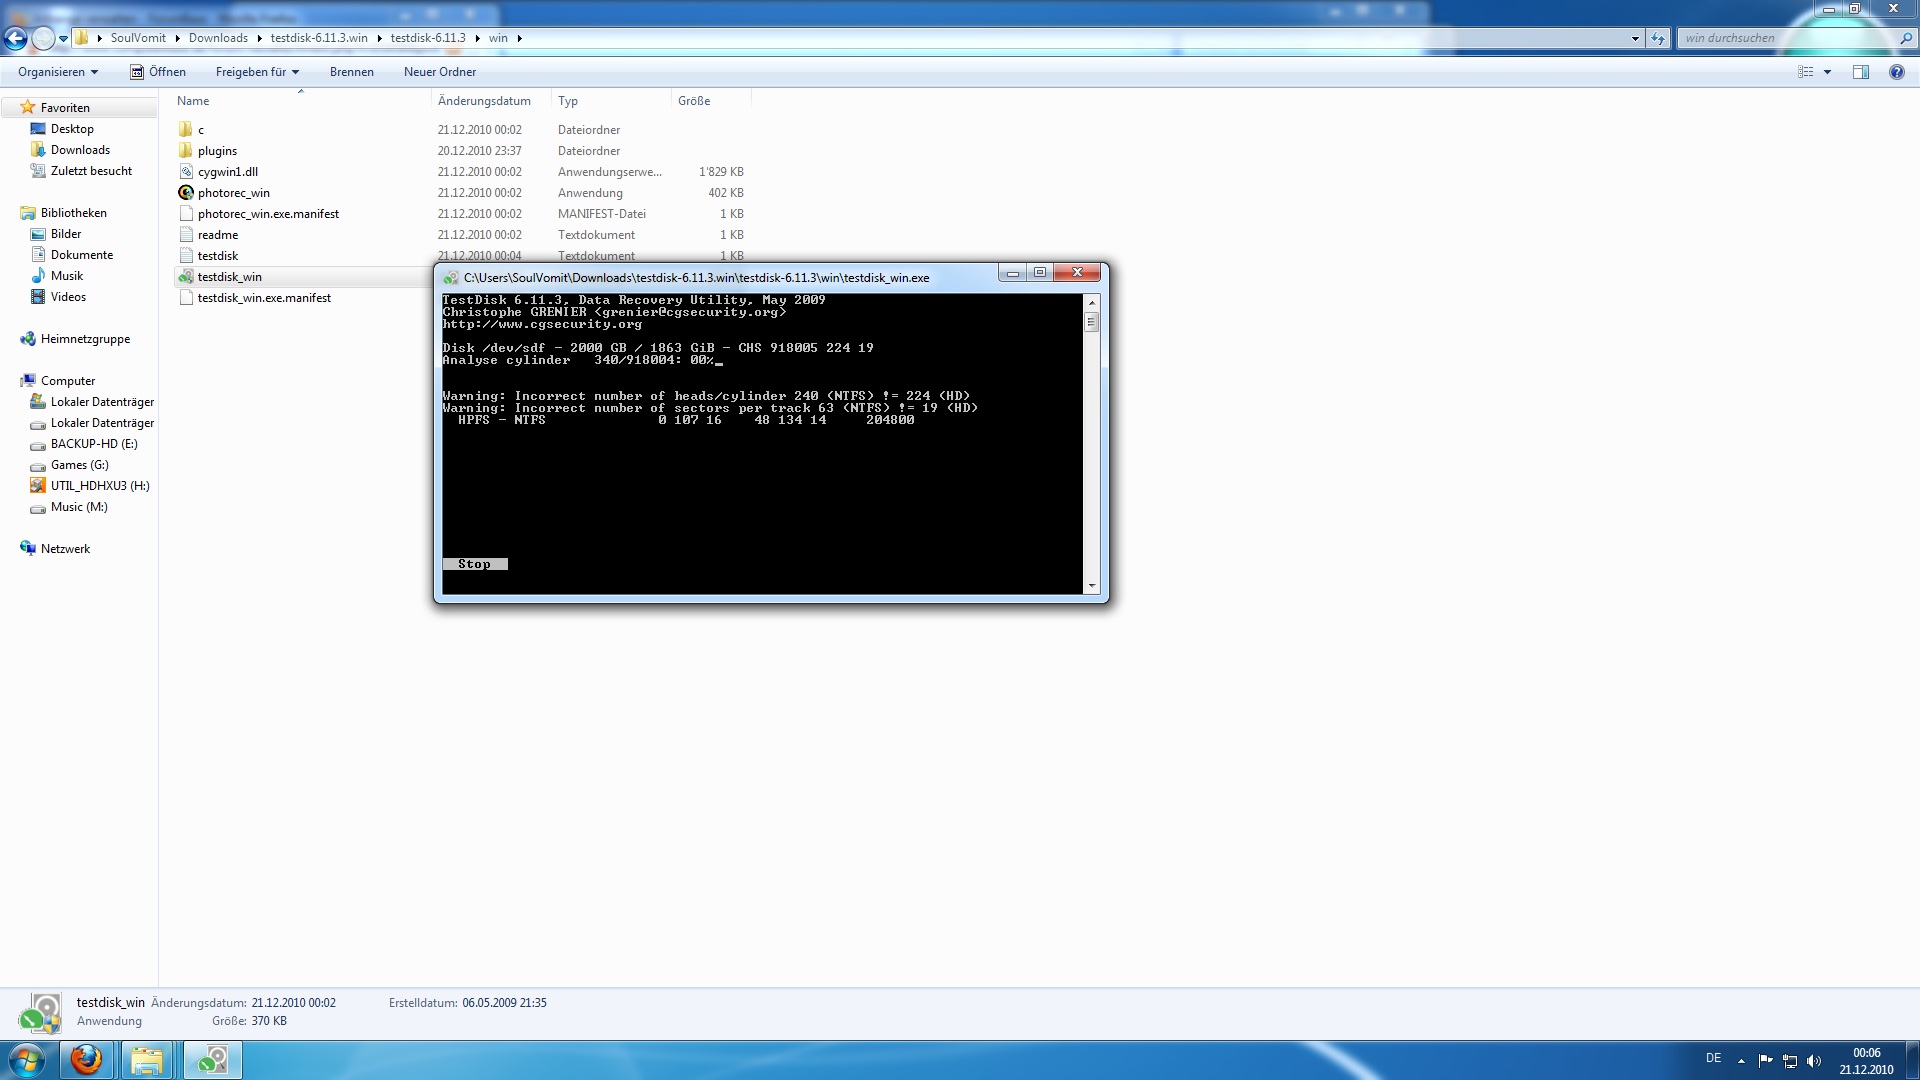The height and width of the screenshot is (1080, 1920).
Task: Select the photorec_win application icon
Action: 186,193
